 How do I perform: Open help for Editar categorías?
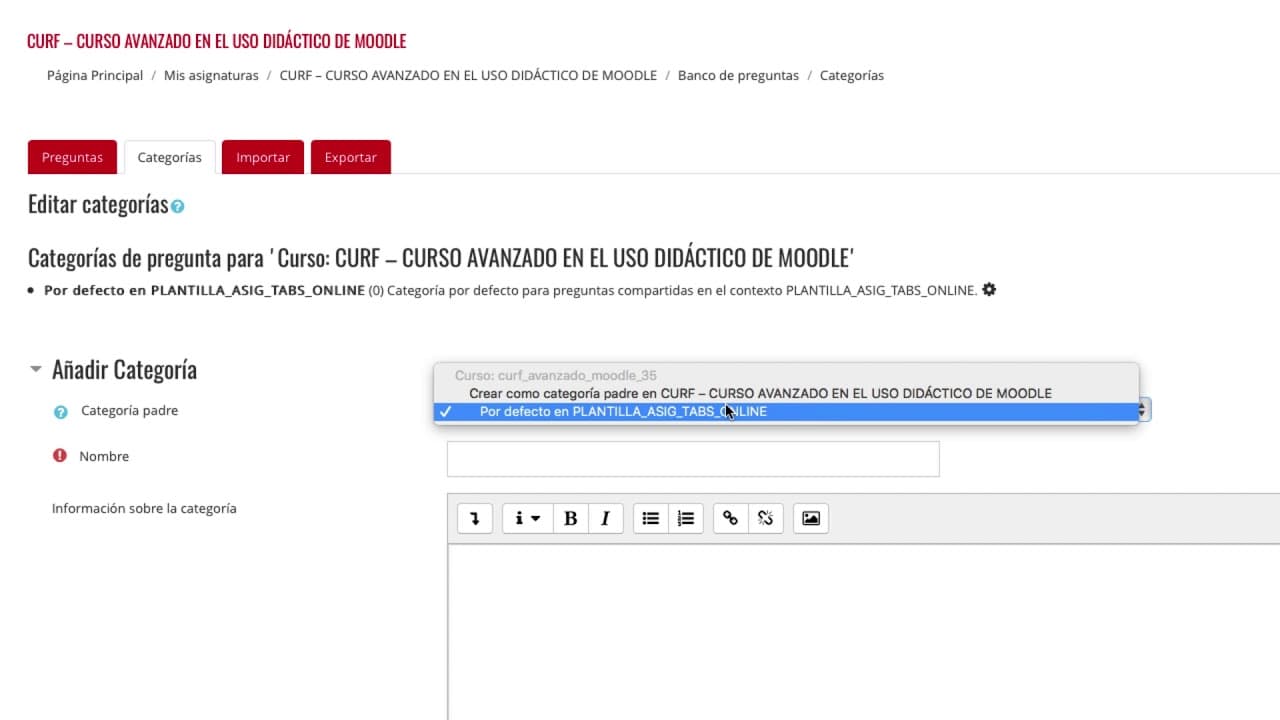pyautogui.click(x=177, y=206)
